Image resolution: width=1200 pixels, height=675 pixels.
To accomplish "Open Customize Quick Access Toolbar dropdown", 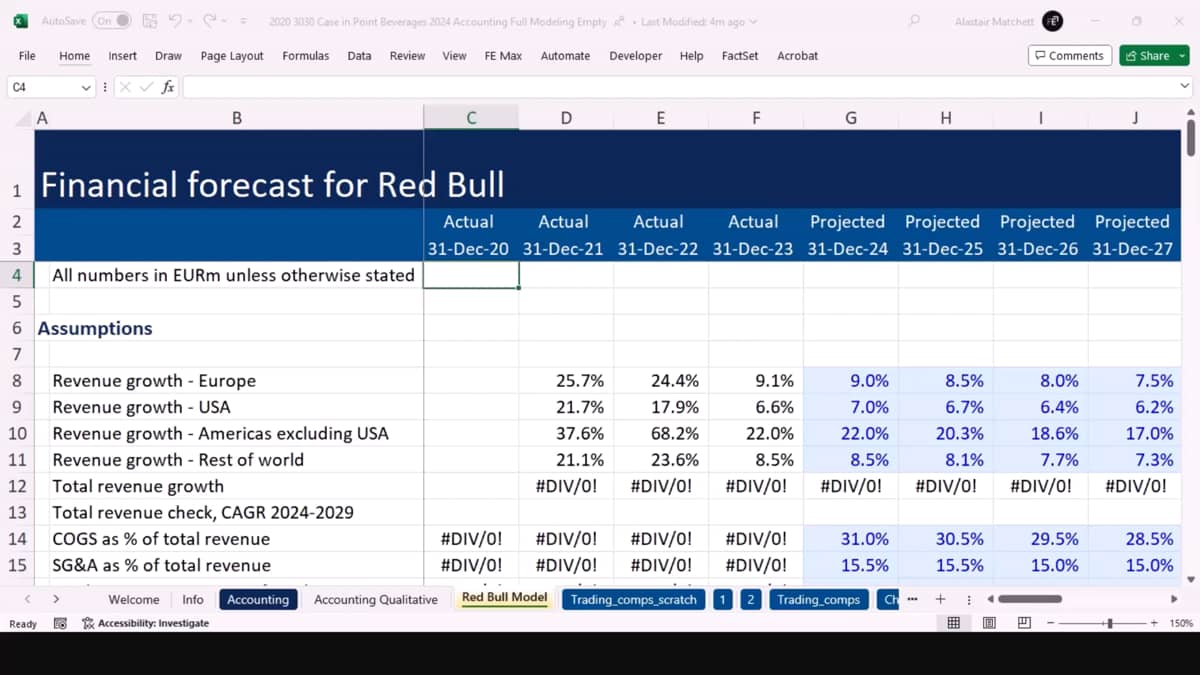I will [x=245, y=21].
